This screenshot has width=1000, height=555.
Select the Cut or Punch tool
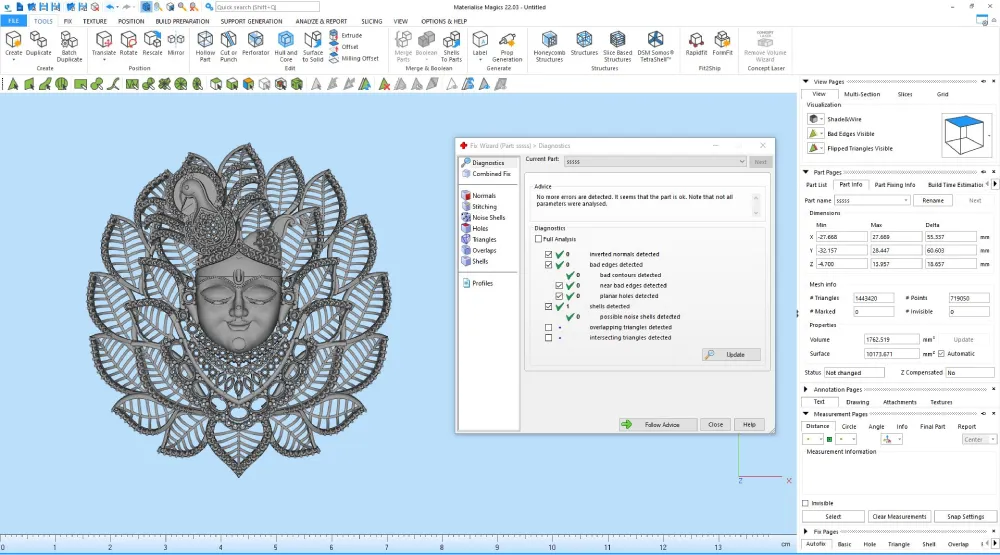point(228,46)
